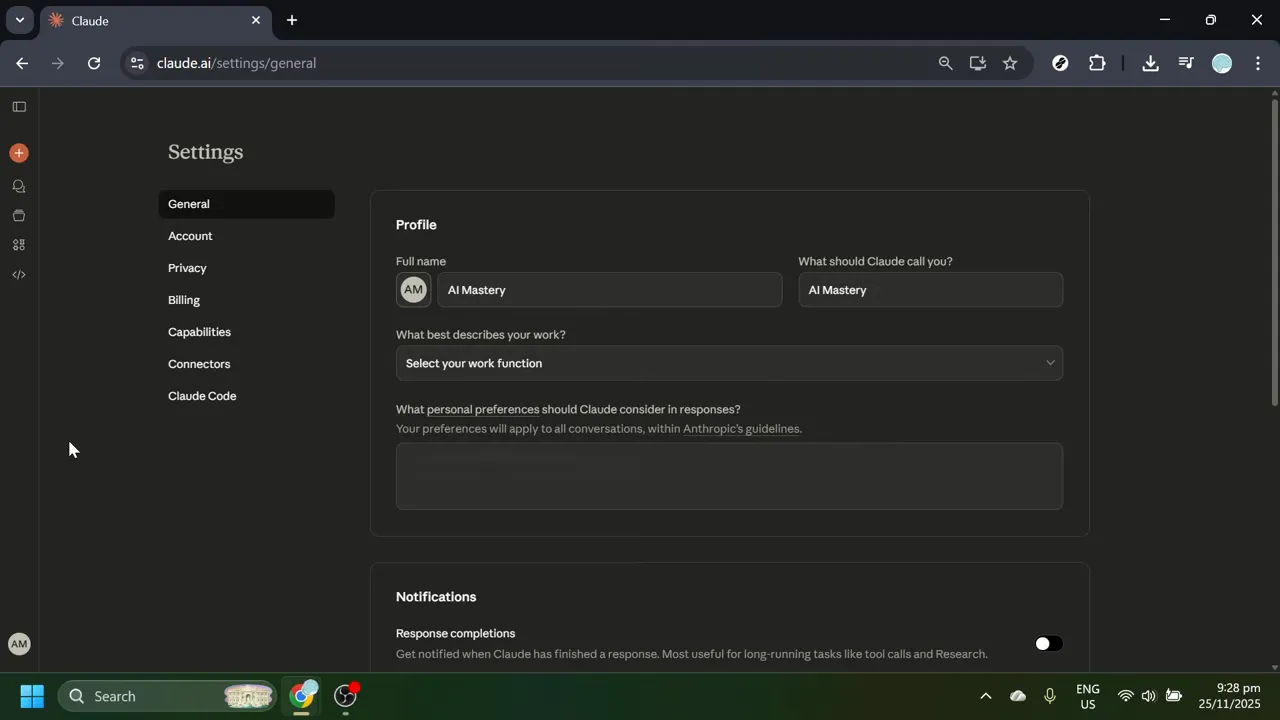Screen dimensions: 1280x720
Task: Click the personal preferences text area
Action: (729, 476)
